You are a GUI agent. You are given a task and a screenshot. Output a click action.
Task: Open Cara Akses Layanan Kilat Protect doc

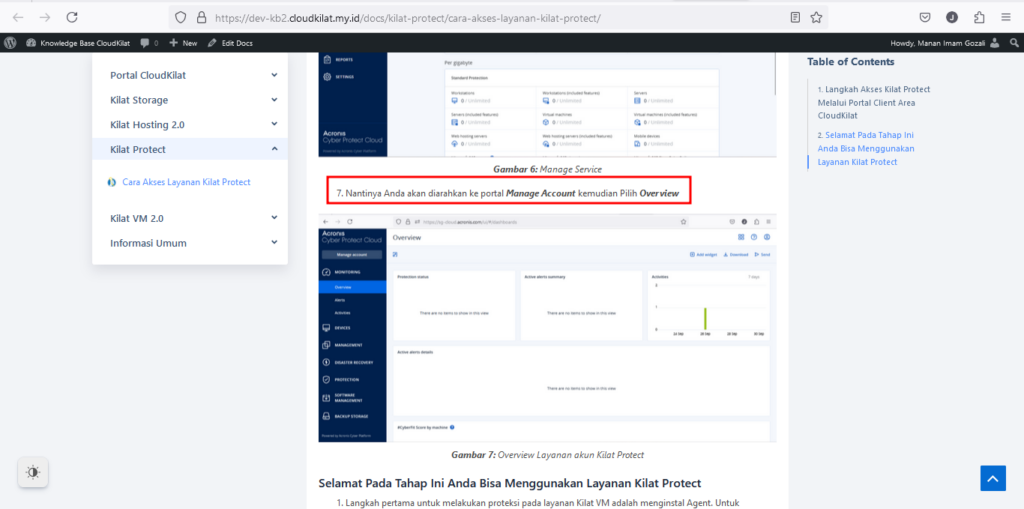(x=186, y=182)
